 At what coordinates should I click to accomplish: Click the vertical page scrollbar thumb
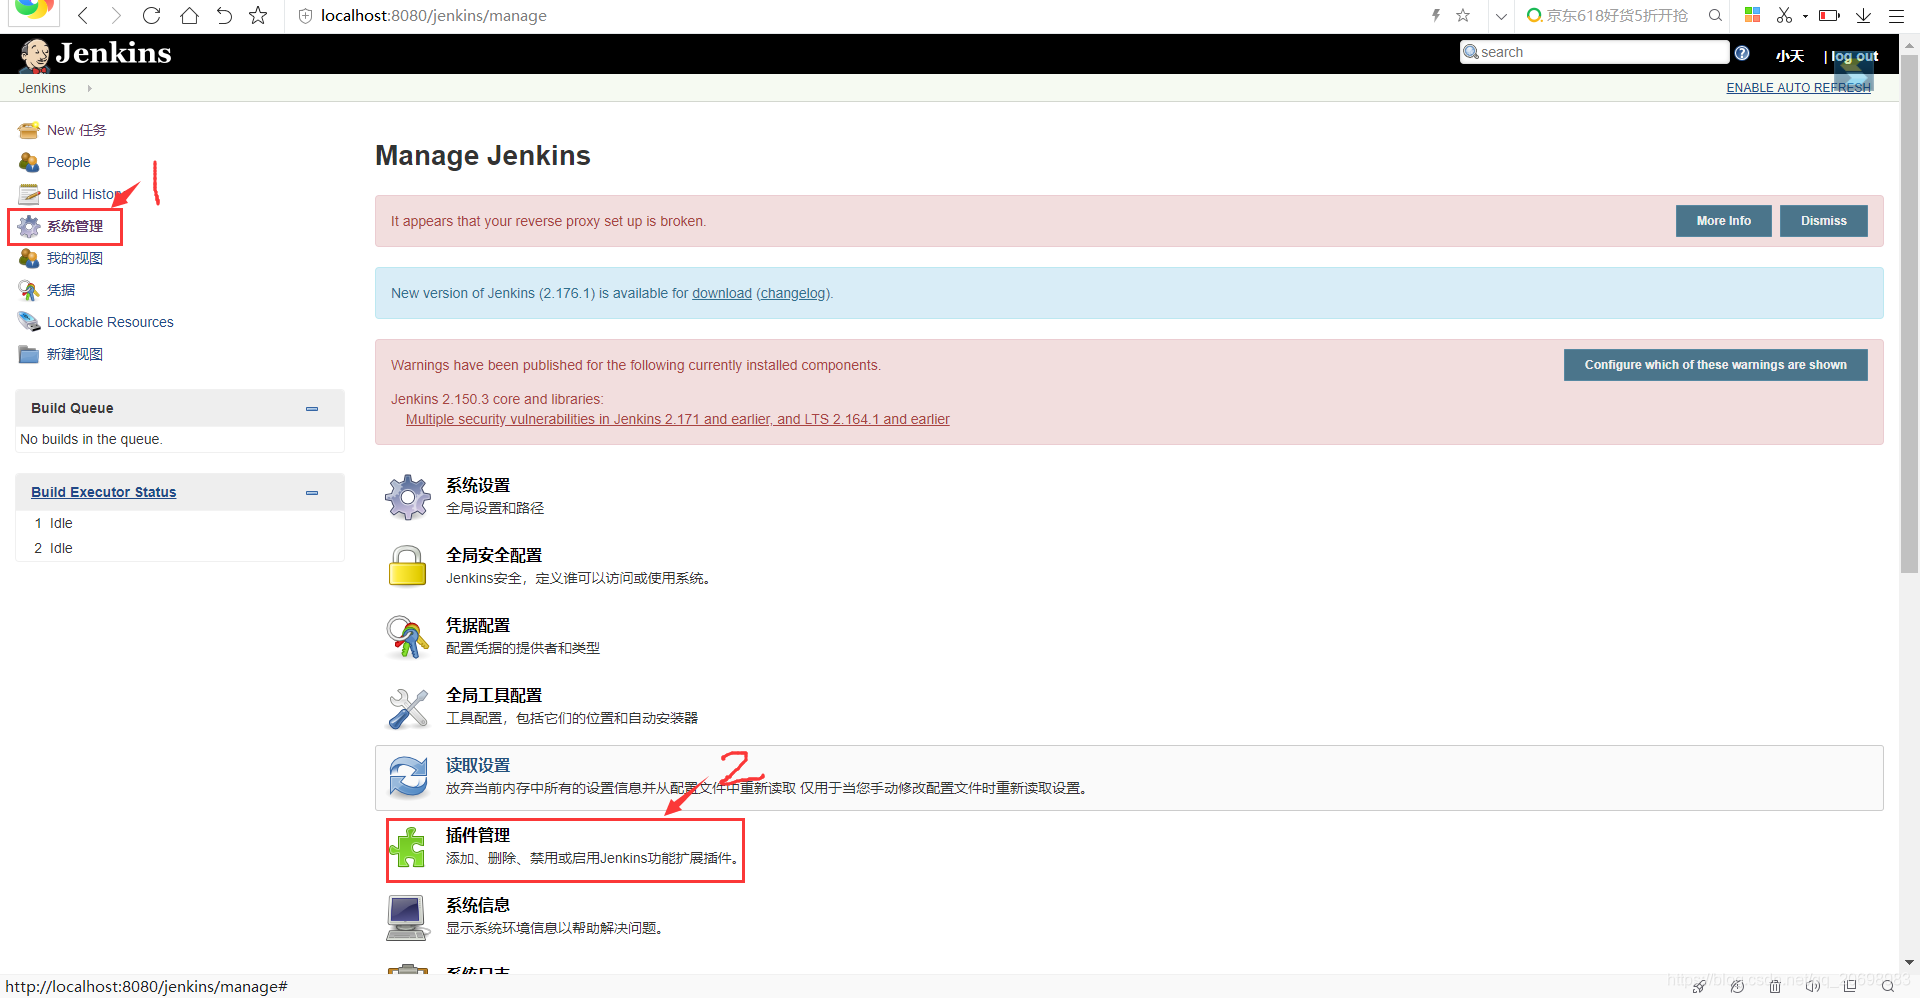(1910, 314)
